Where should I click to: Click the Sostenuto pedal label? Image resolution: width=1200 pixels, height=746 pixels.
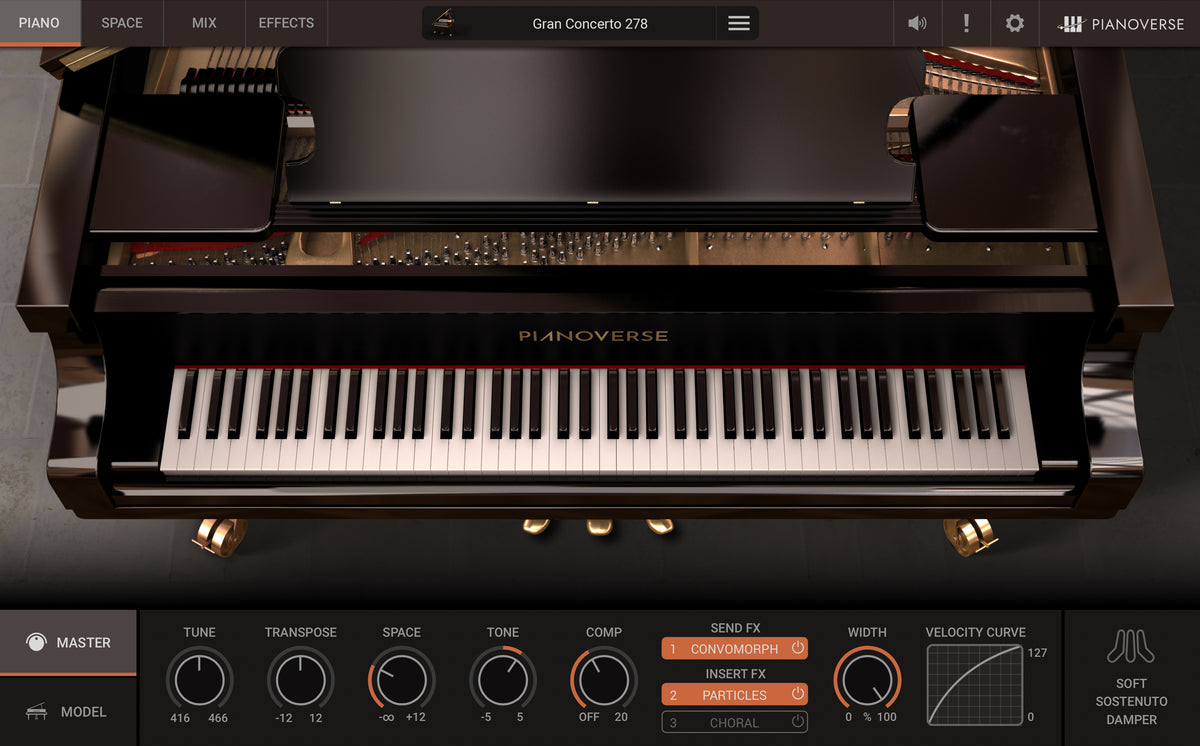pos(1131,701)
